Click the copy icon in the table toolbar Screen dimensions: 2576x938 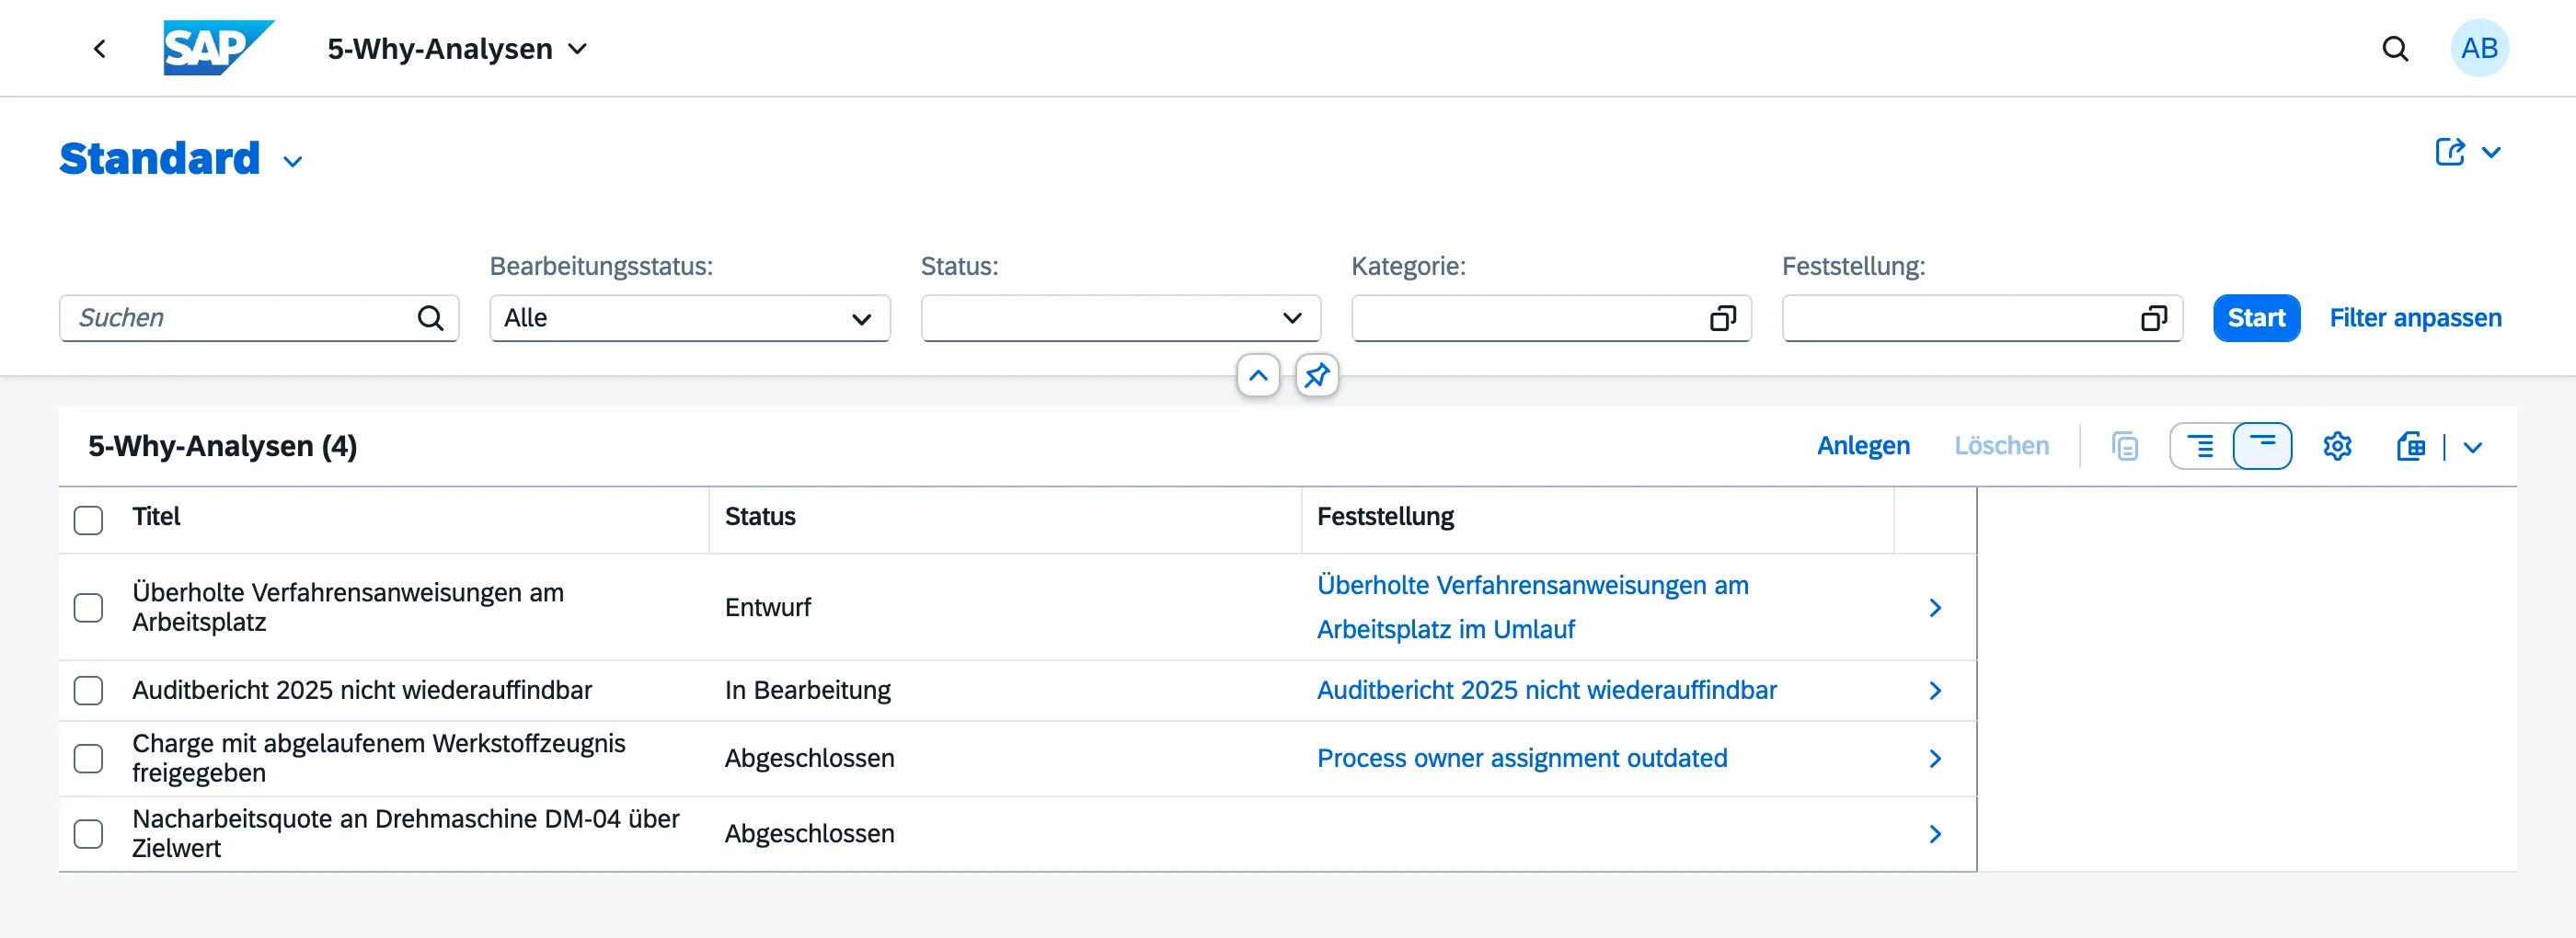tap(2125, 446)
